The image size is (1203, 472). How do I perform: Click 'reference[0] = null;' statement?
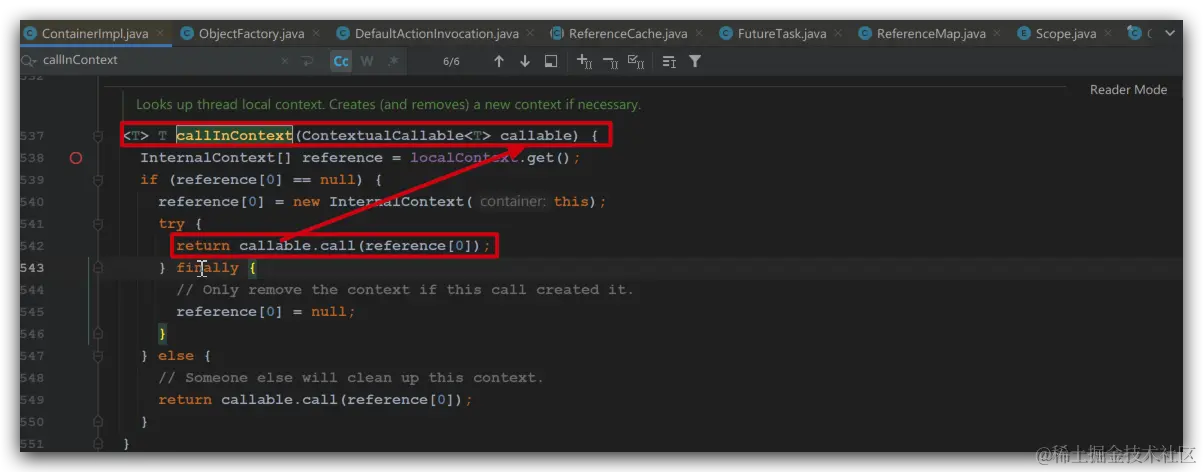266,312
